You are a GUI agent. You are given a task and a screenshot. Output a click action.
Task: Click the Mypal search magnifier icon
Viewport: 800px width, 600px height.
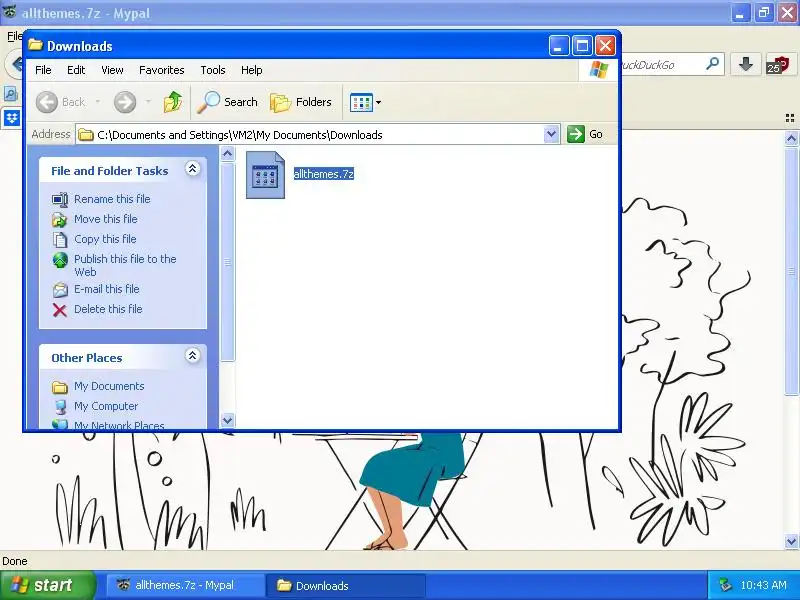(x=712, y=64)
